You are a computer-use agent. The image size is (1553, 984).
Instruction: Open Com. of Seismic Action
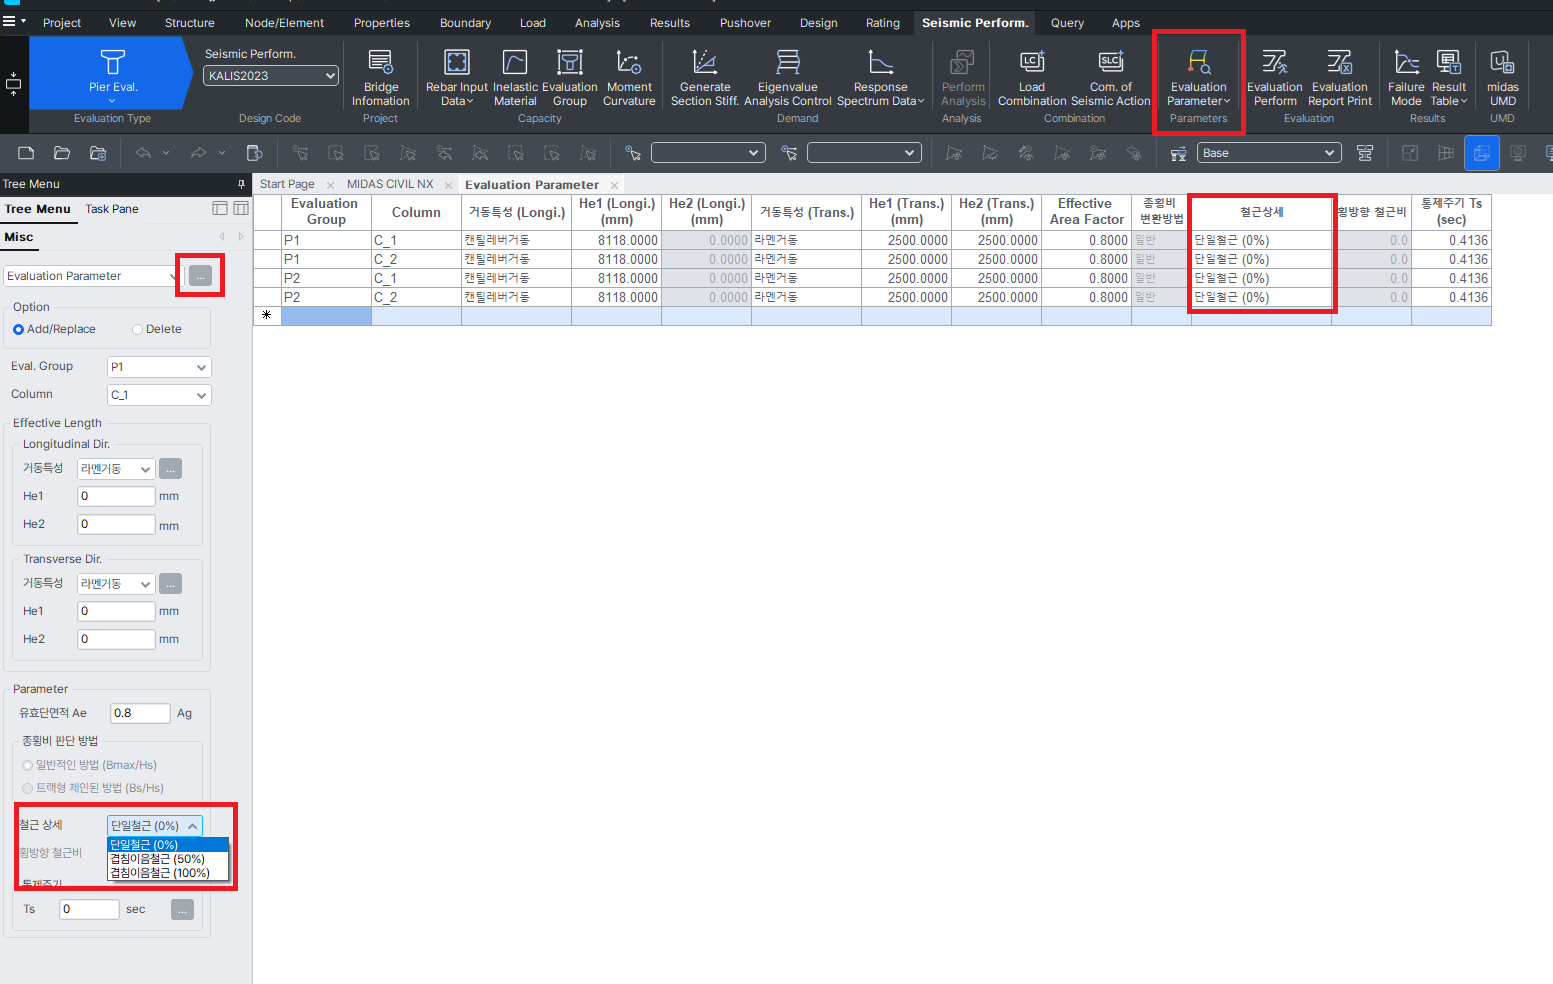coord(1111,78)
